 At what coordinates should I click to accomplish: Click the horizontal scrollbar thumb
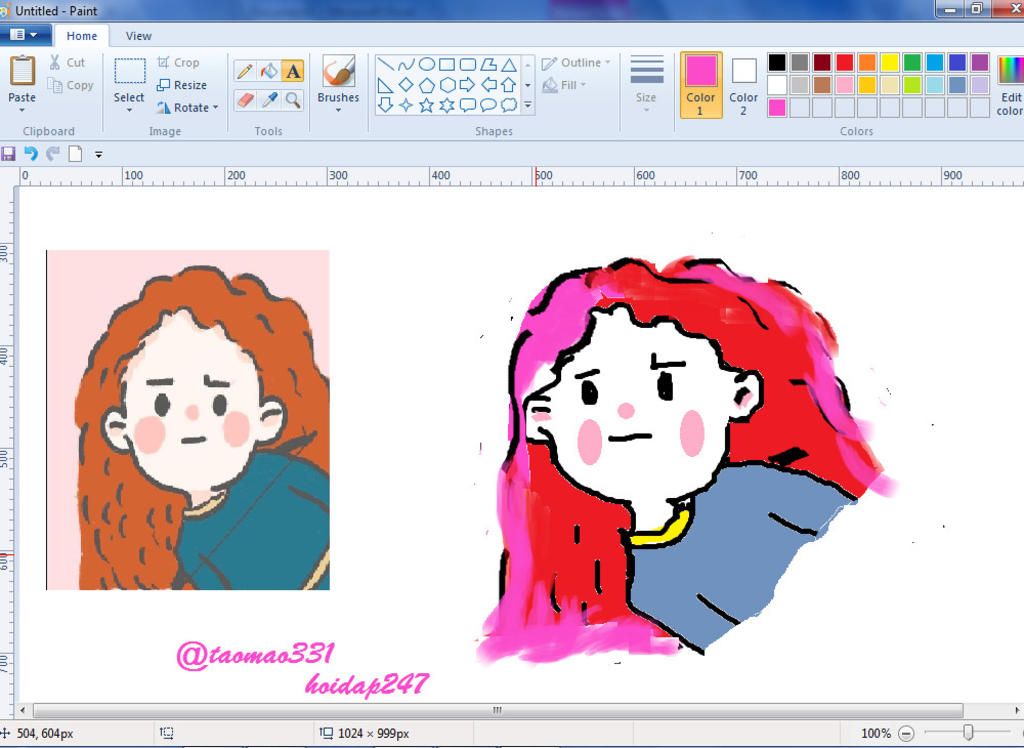[498, 710]
